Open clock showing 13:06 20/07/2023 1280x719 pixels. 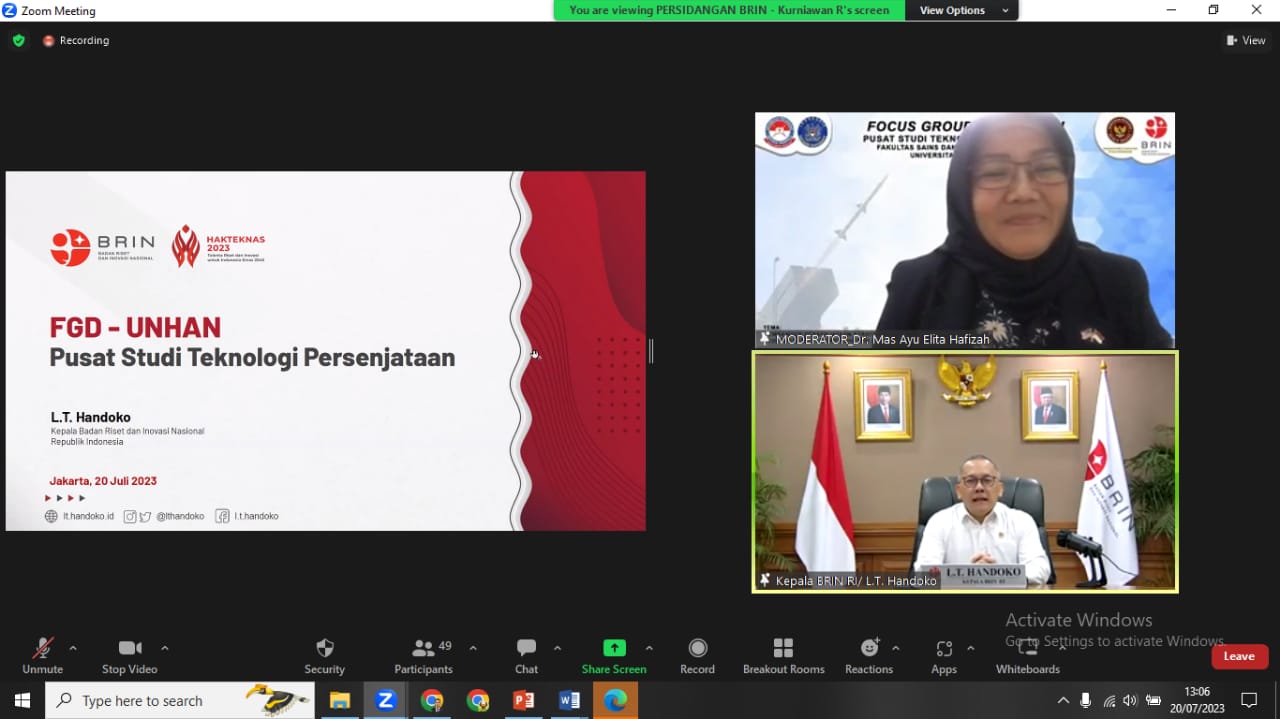pos(1198,700)
